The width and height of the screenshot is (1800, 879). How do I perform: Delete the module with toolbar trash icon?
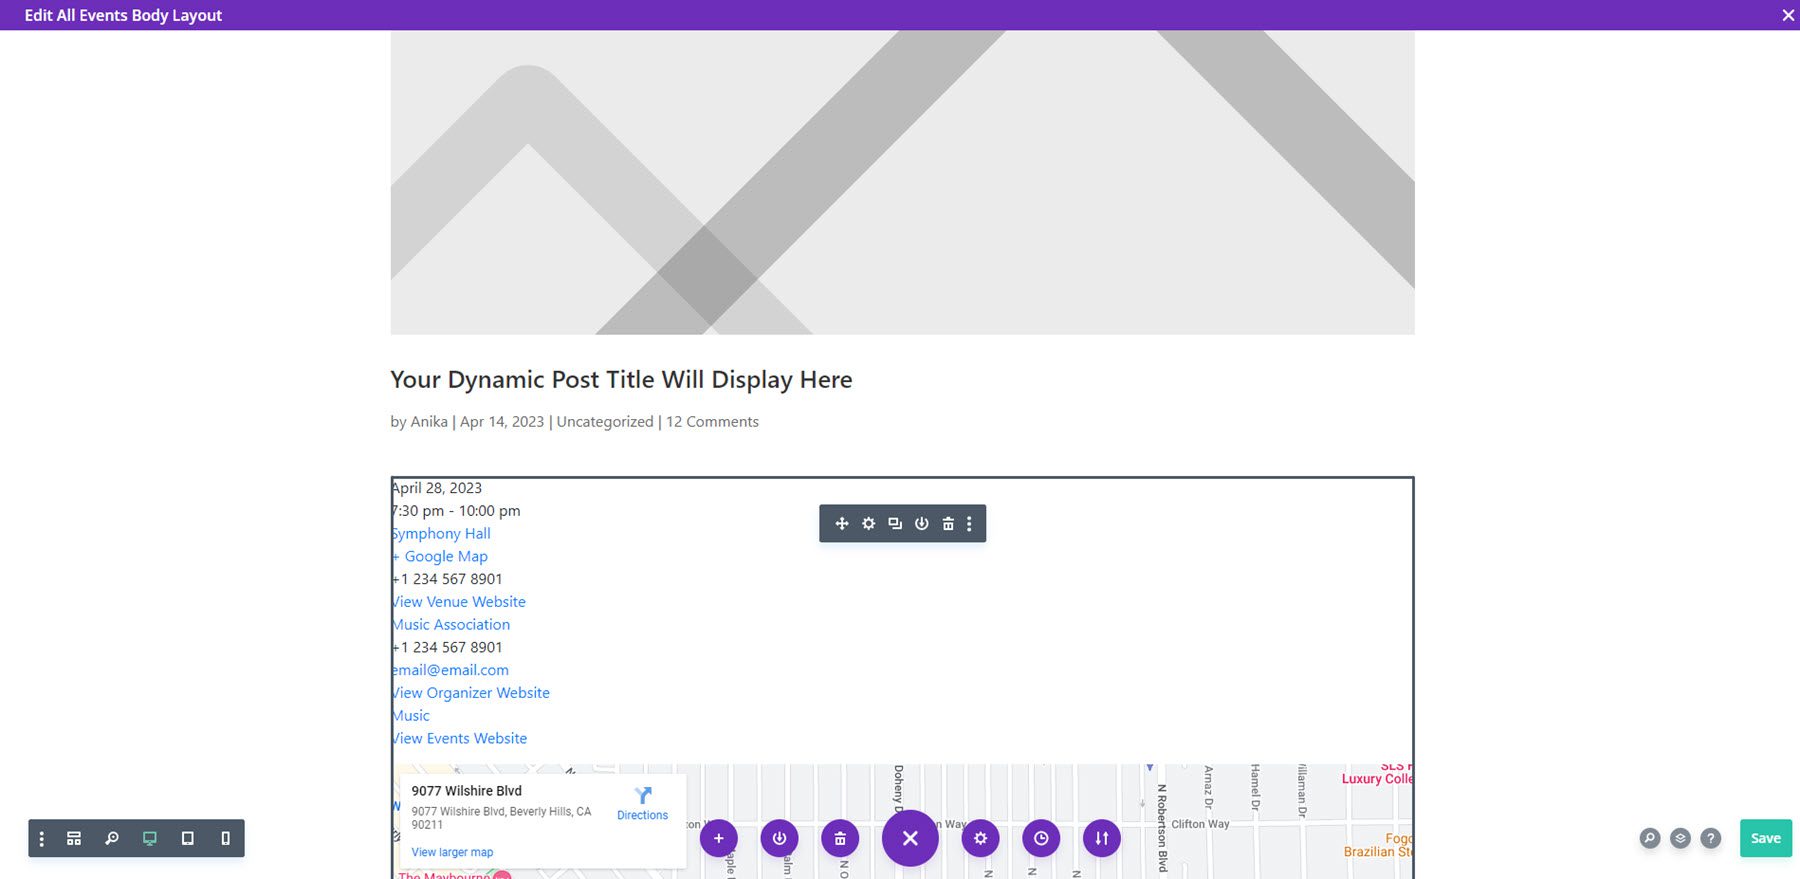pos(948,524)
